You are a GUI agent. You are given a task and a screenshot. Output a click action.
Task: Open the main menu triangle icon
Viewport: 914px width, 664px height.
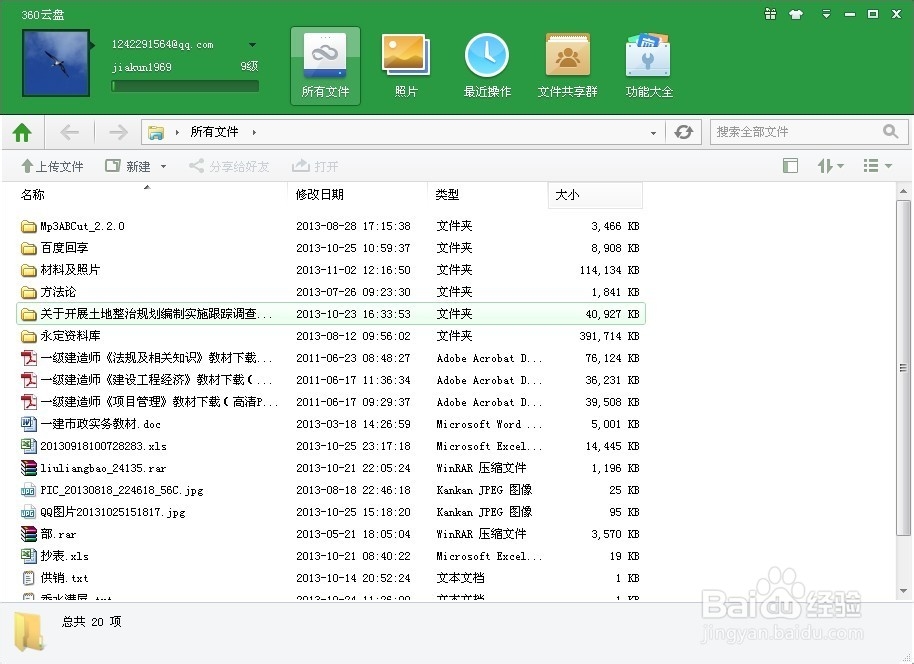[826, 14]
